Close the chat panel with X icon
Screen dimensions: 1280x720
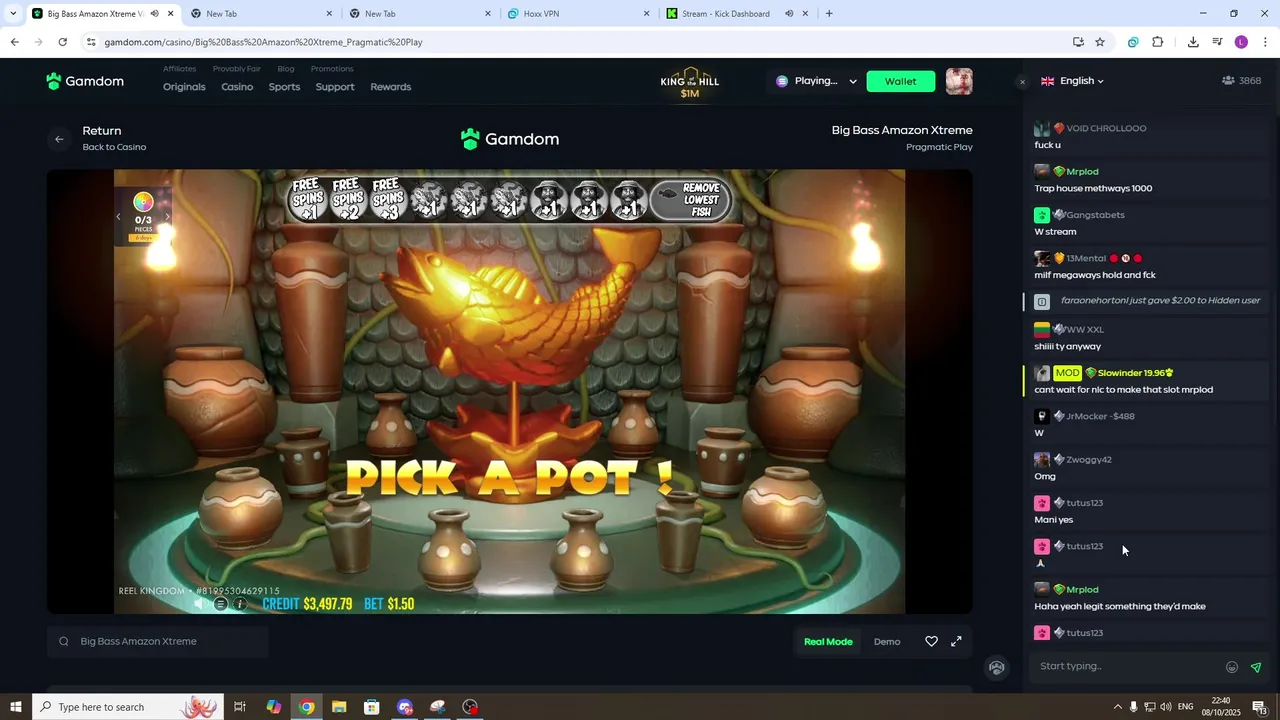point(1022,82)
